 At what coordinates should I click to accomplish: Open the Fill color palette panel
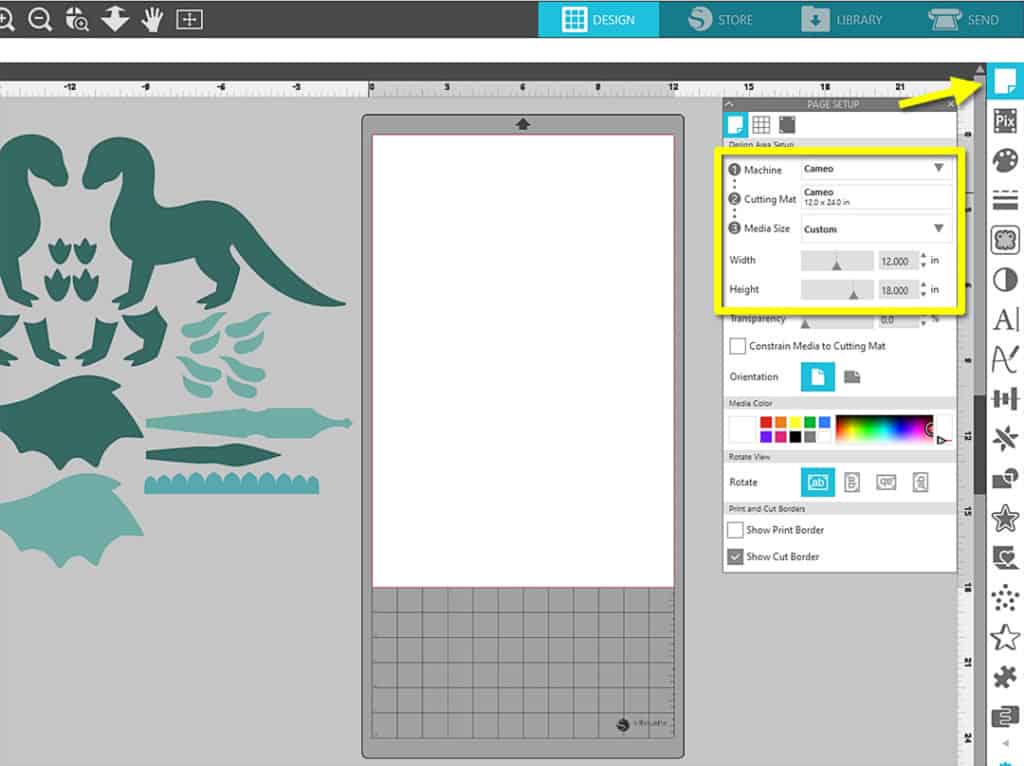tap(1004, 161)
